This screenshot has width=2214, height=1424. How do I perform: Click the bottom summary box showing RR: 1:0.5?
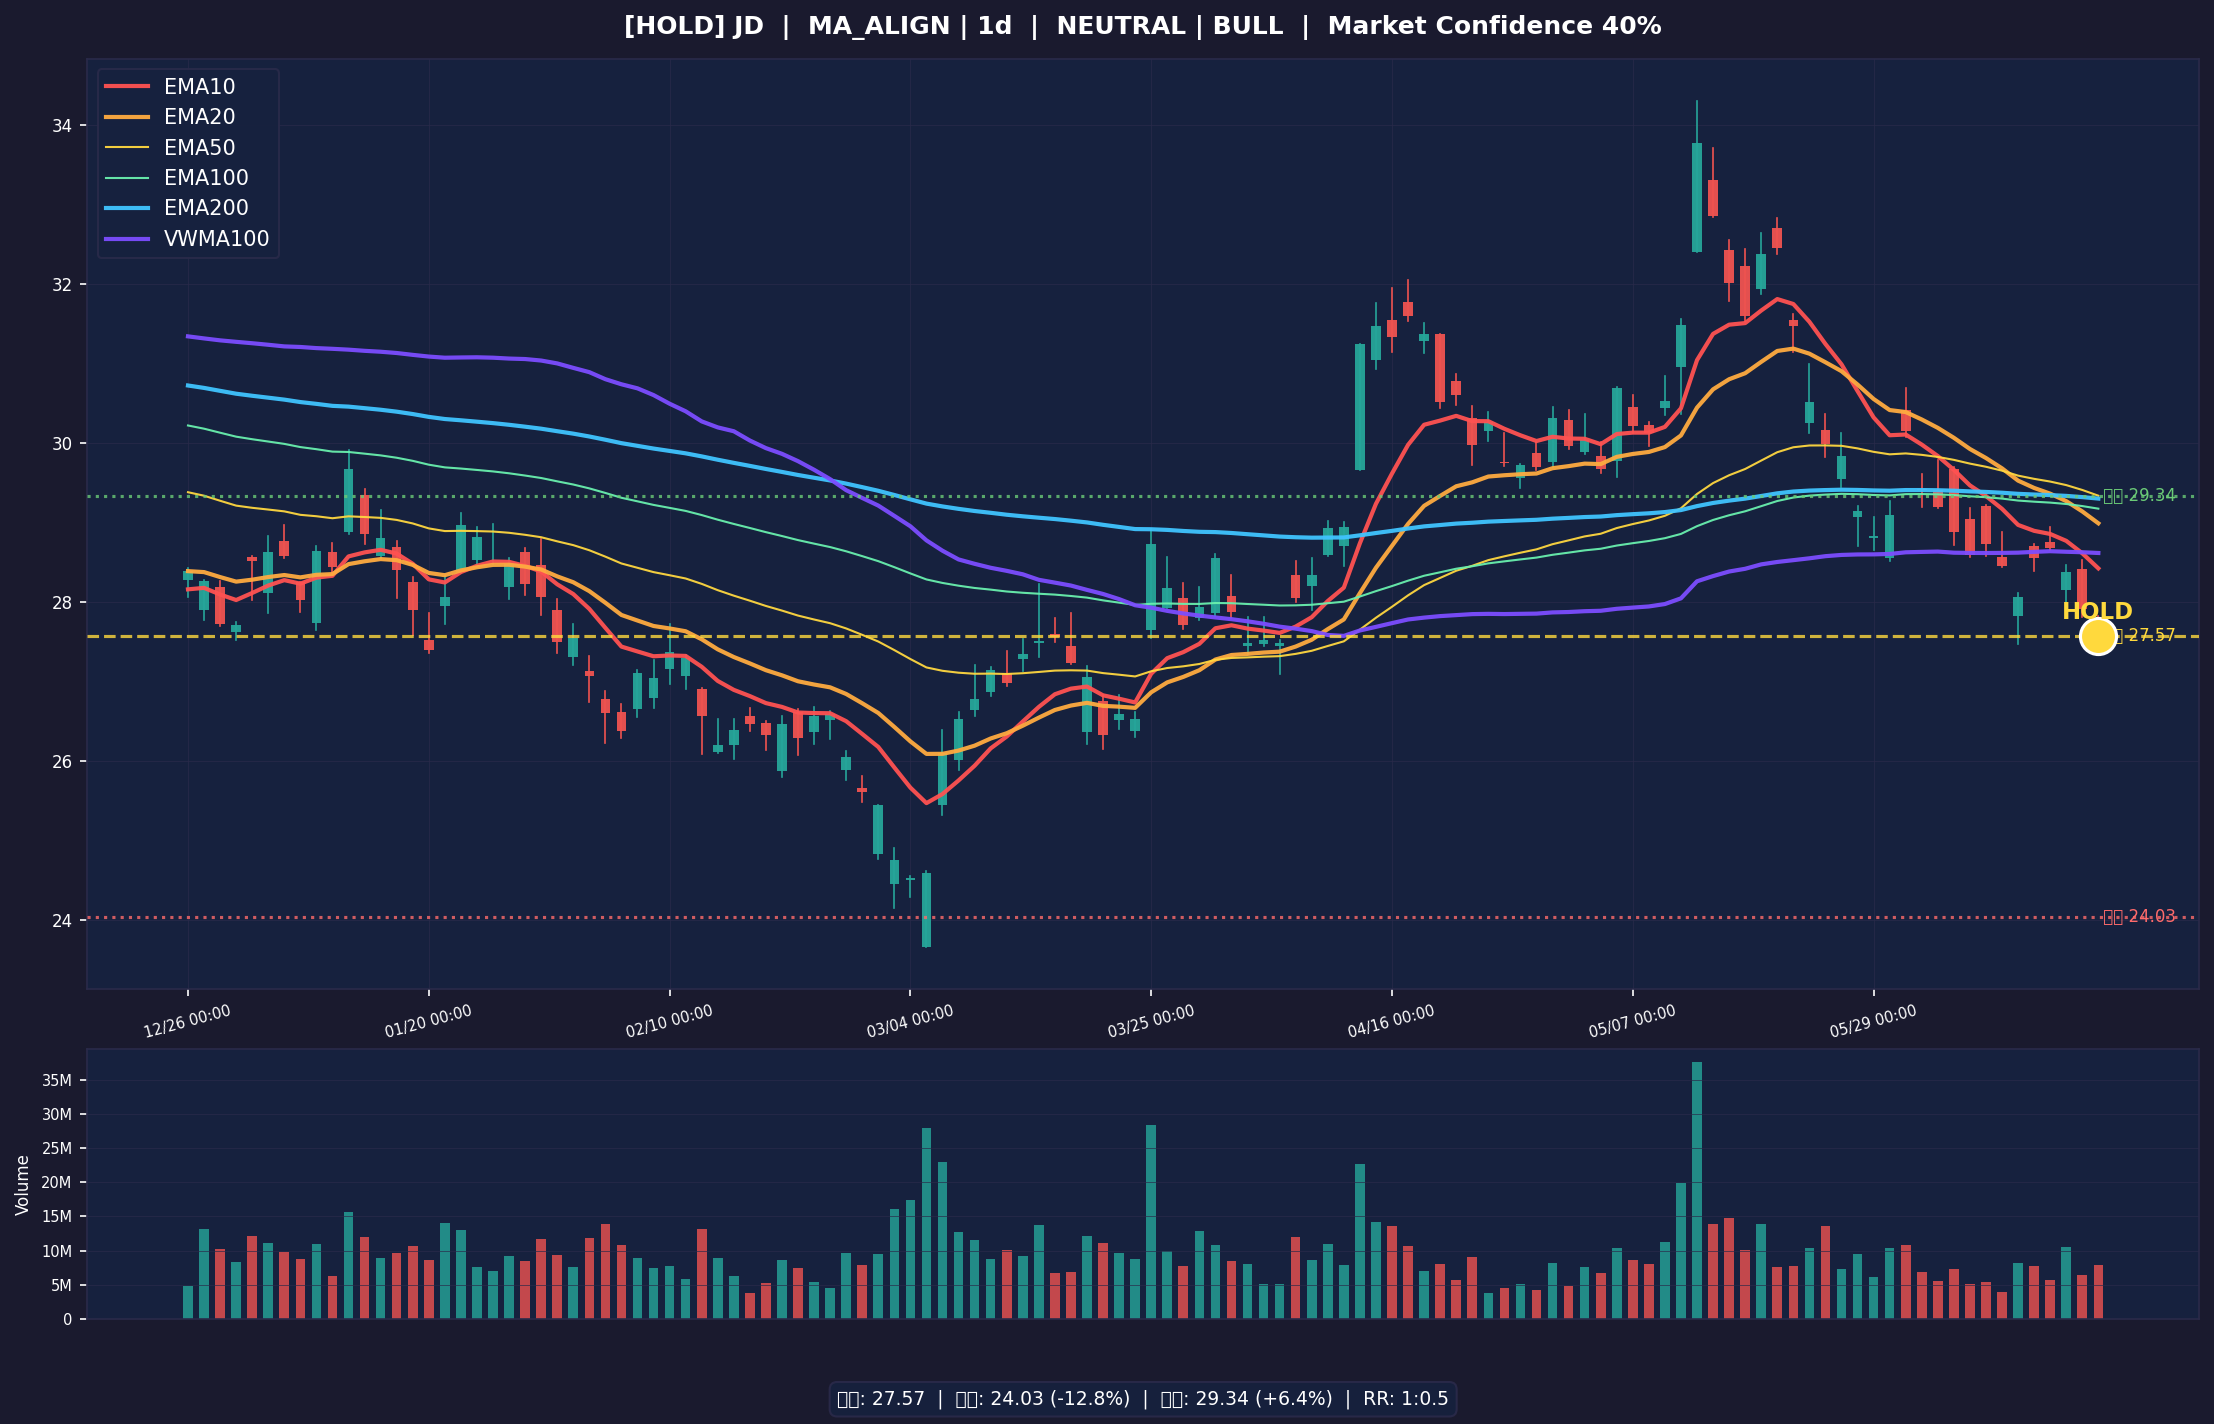click(1143, 1399)
